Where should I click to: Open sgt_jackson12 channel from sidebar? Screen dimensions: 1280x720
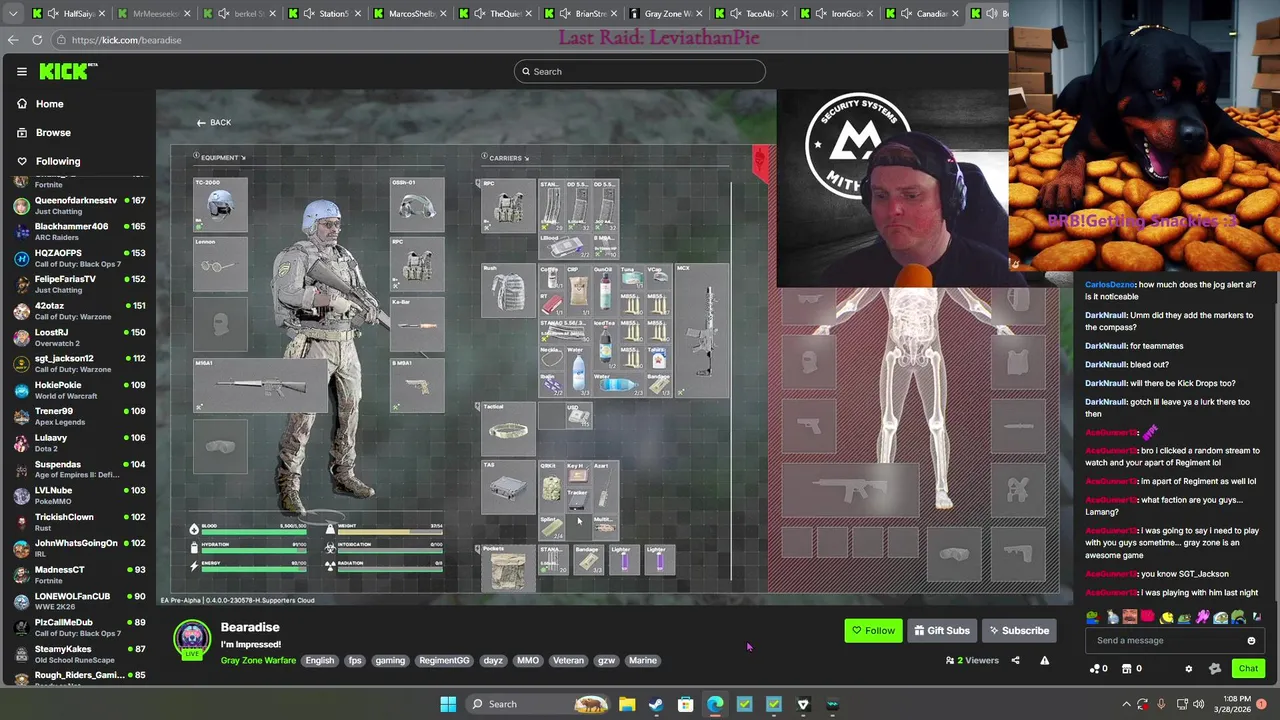[x=80, y=364]
